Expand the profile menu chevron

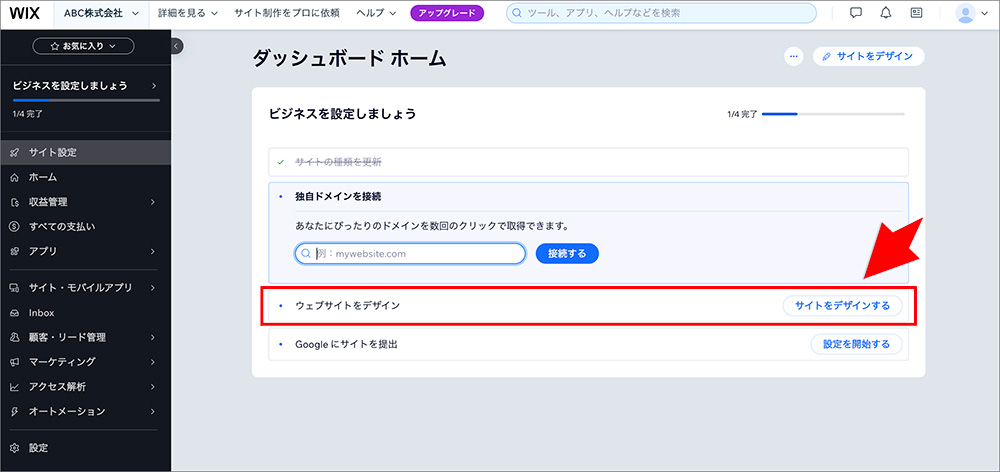pyautogui.click(x=984, y=13)
